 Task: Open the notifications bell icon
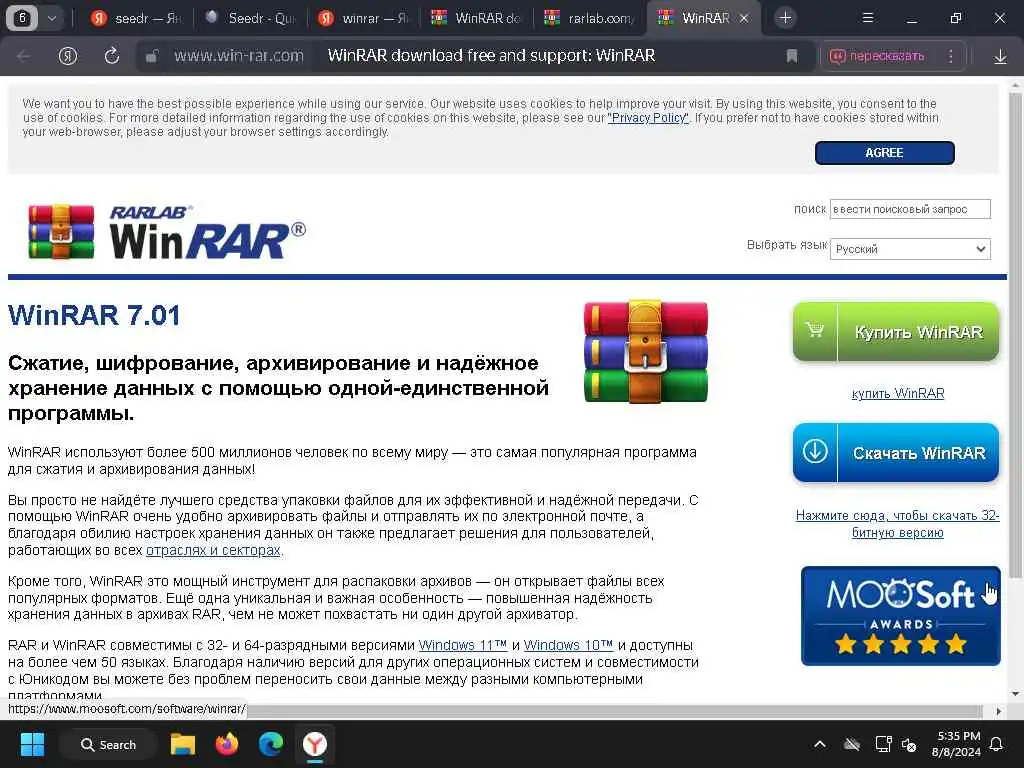pyautogui.click(x=997, y=744)
